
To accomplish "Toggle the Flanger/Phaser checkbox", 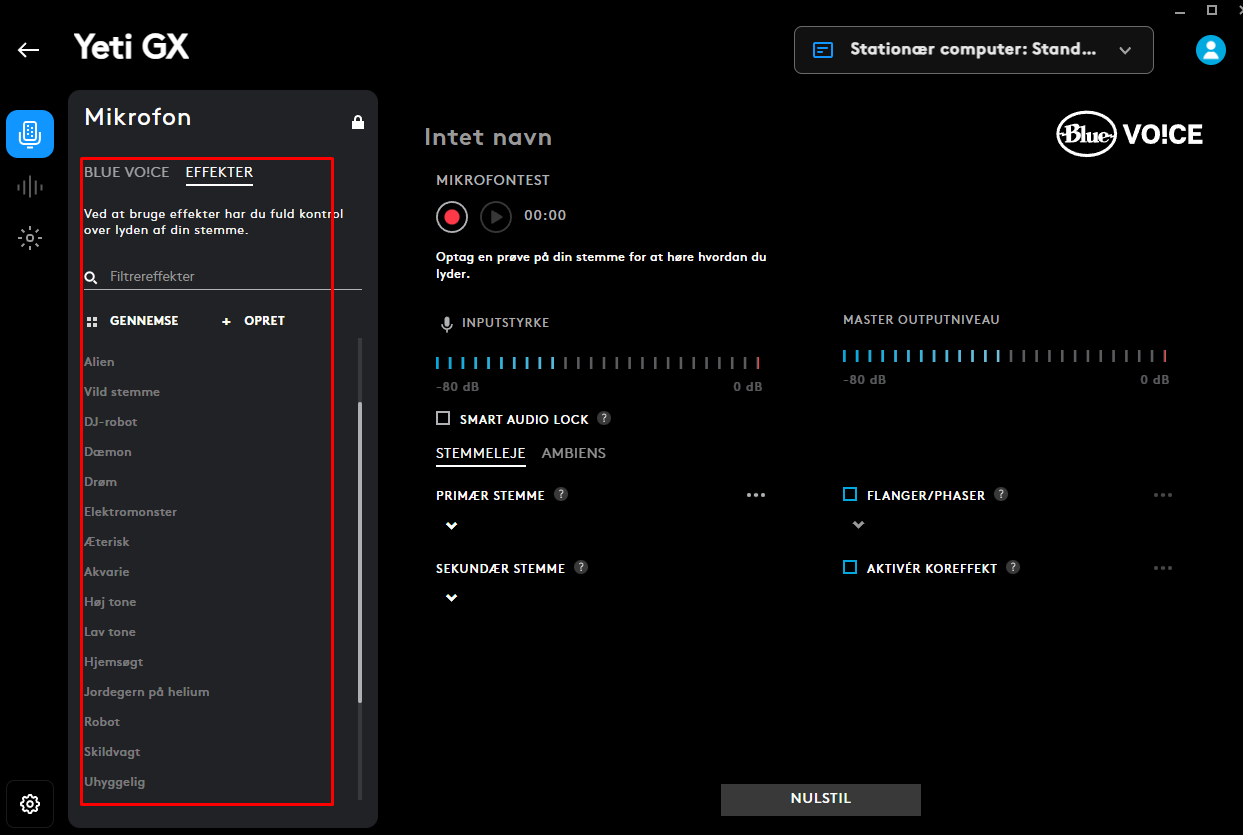I will point(850,494).
